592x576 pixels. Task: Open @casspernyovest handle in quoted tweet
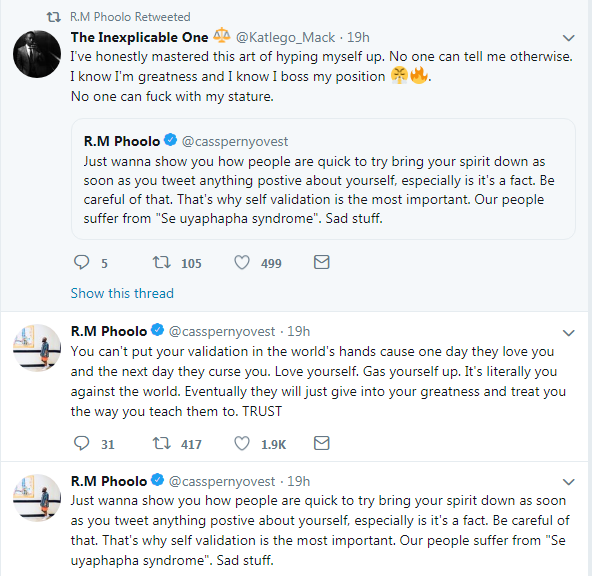[x=235, y=141]
